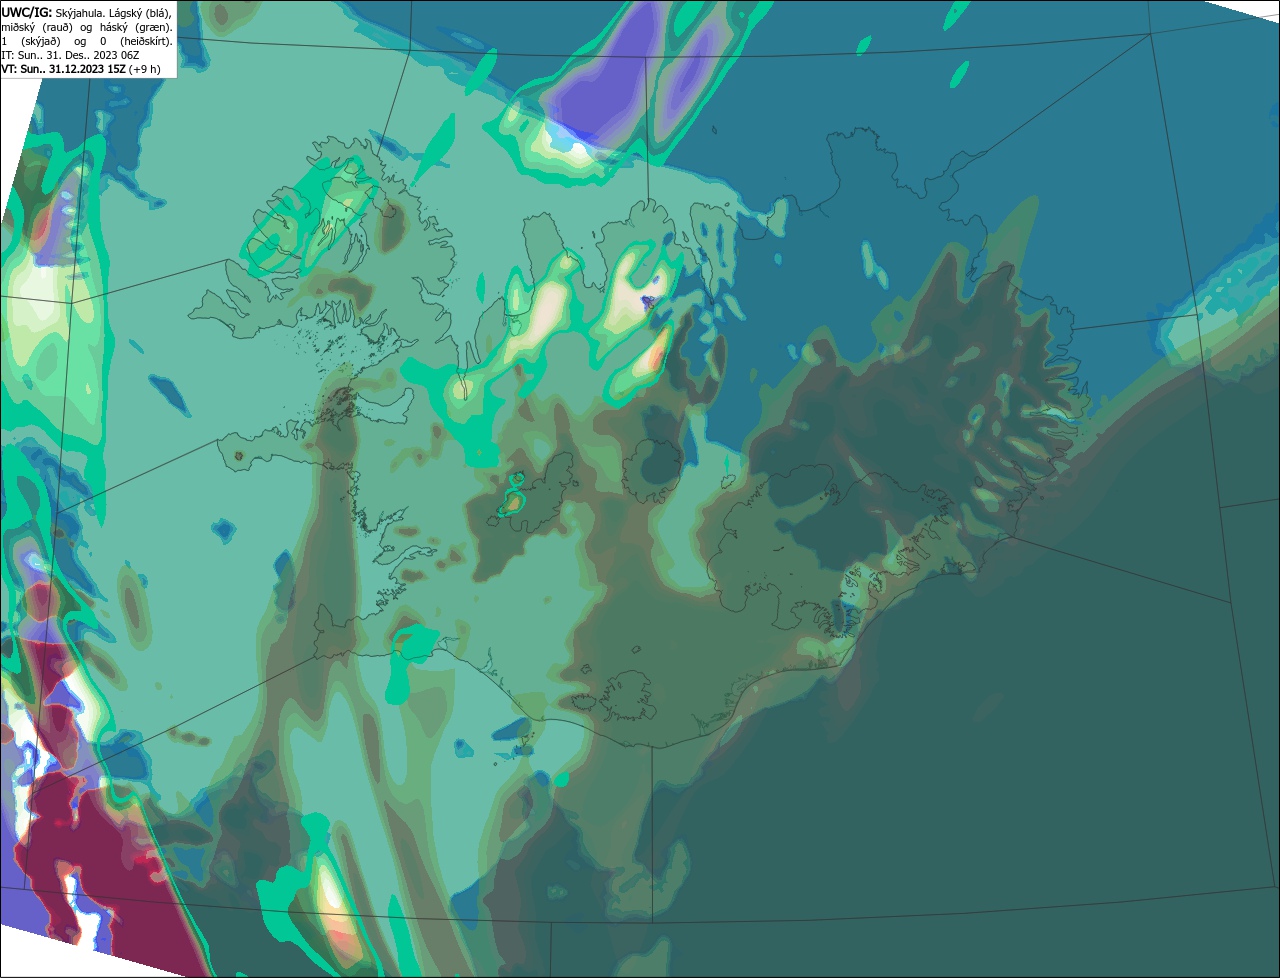Select the word "Skýjahula." in the legend

80,14
